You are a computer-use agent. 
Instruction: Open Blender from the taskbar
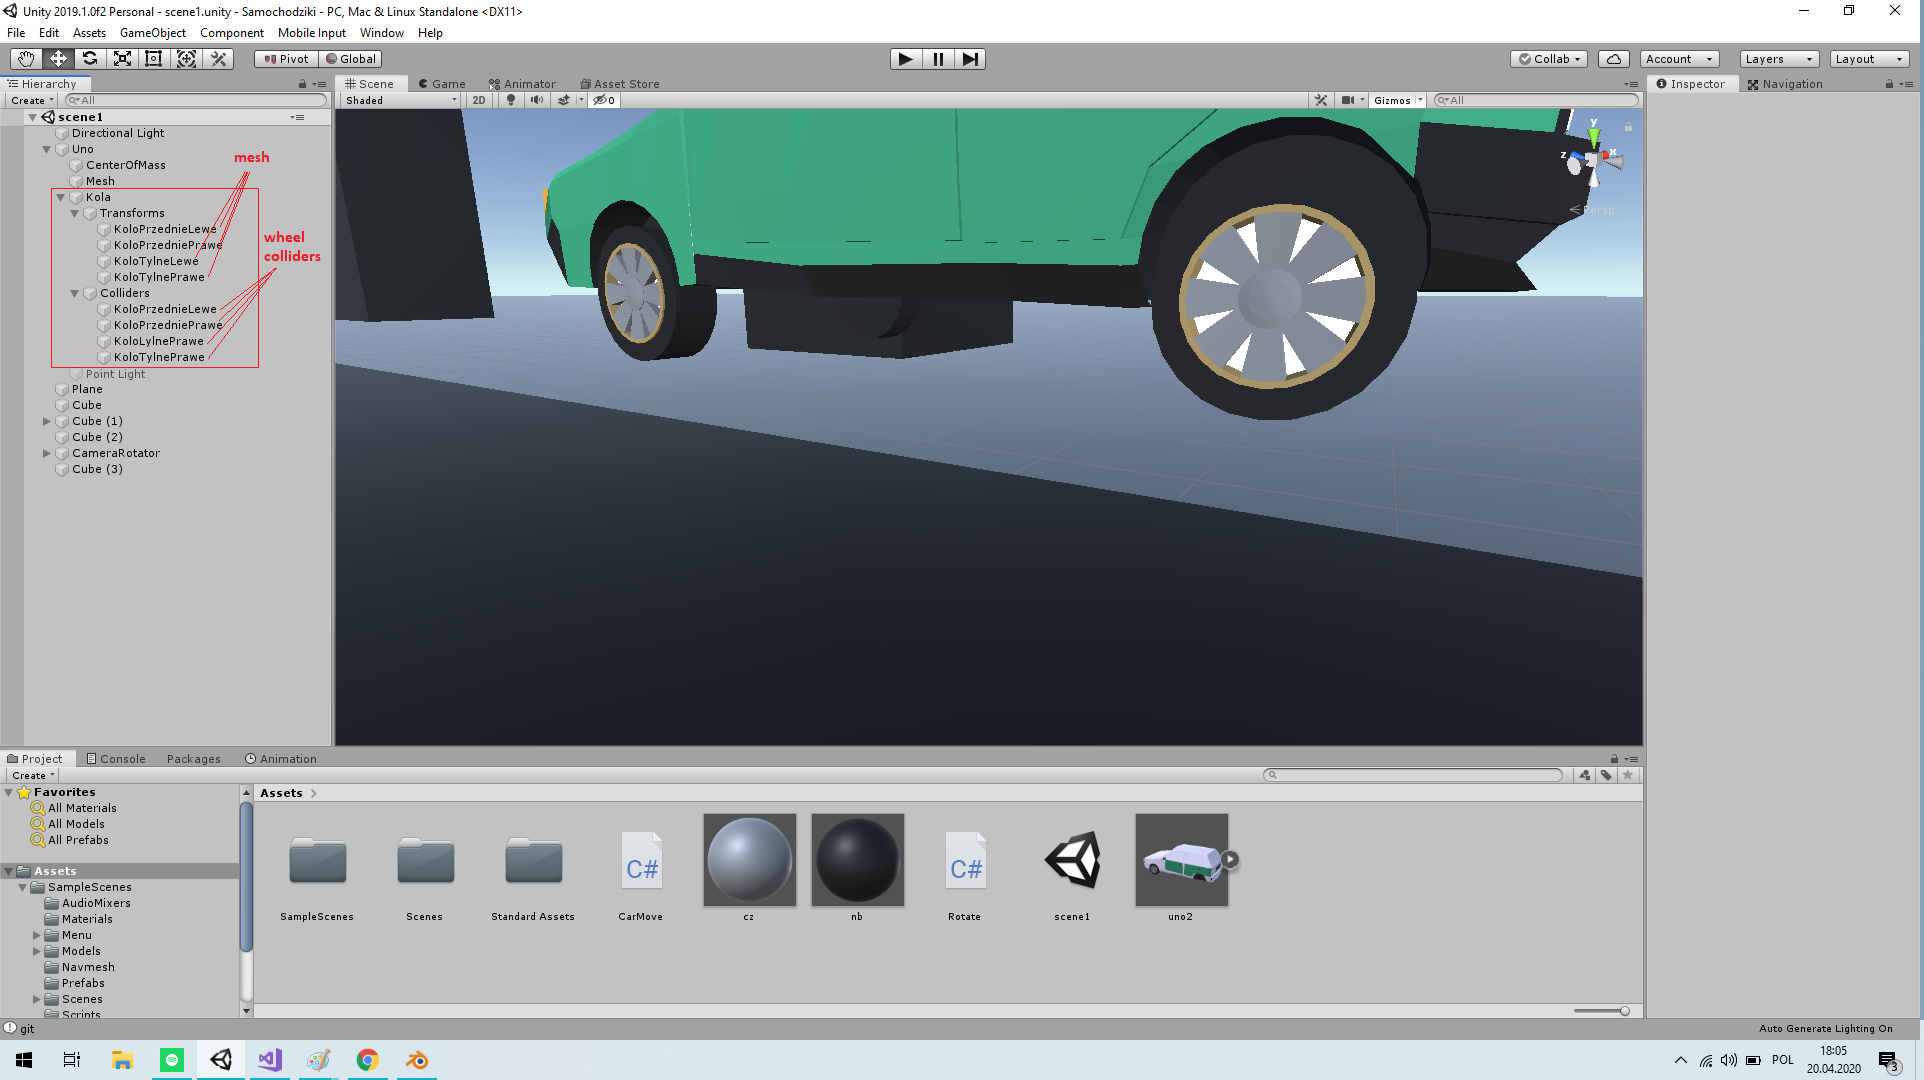point(416,1060)
